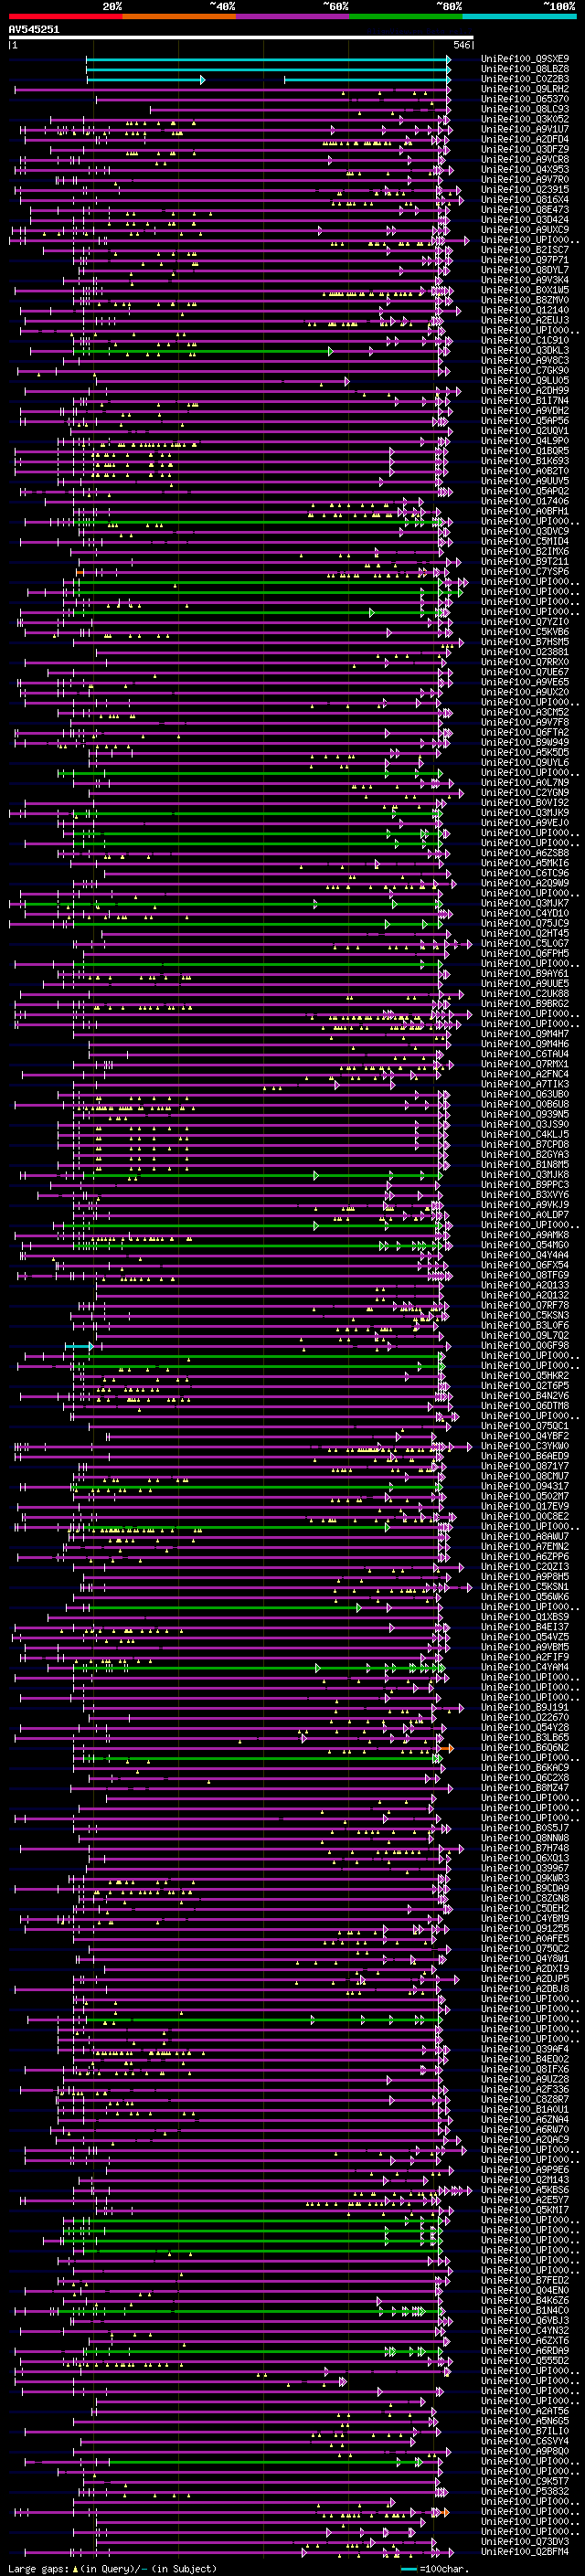
Task: Select the UniRef100_O17406 label
Action: tap(525, 501)
